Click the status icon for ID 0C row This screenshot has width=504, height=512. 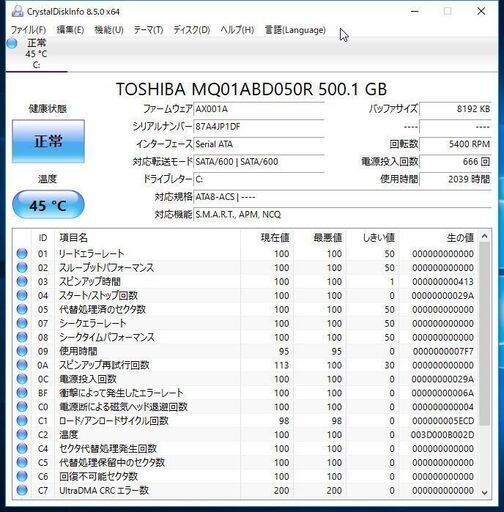pos(22,379)
